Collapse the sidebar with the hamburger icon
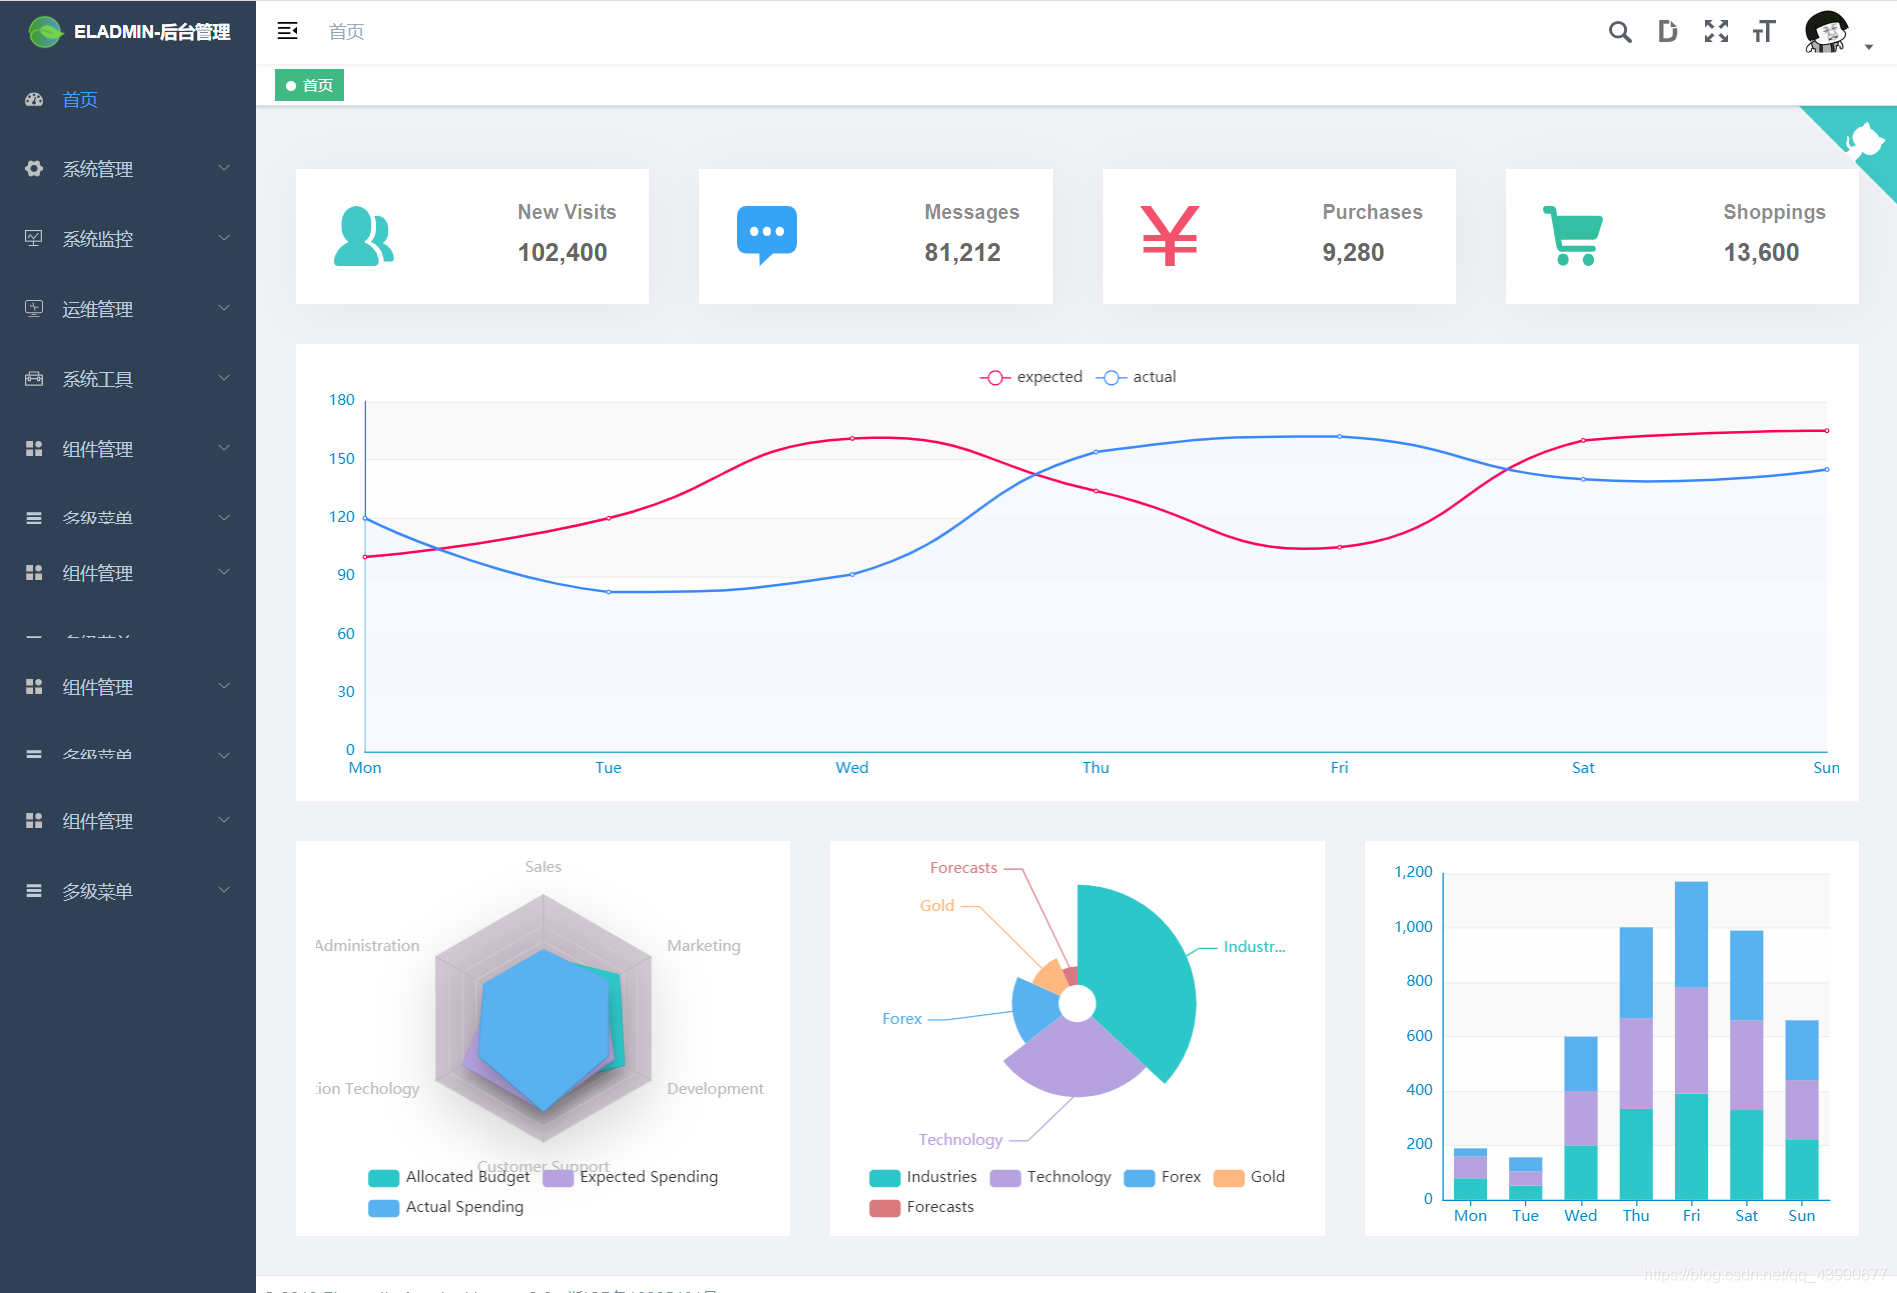This screenshot has width=1897, height=1293. point(288,31)
